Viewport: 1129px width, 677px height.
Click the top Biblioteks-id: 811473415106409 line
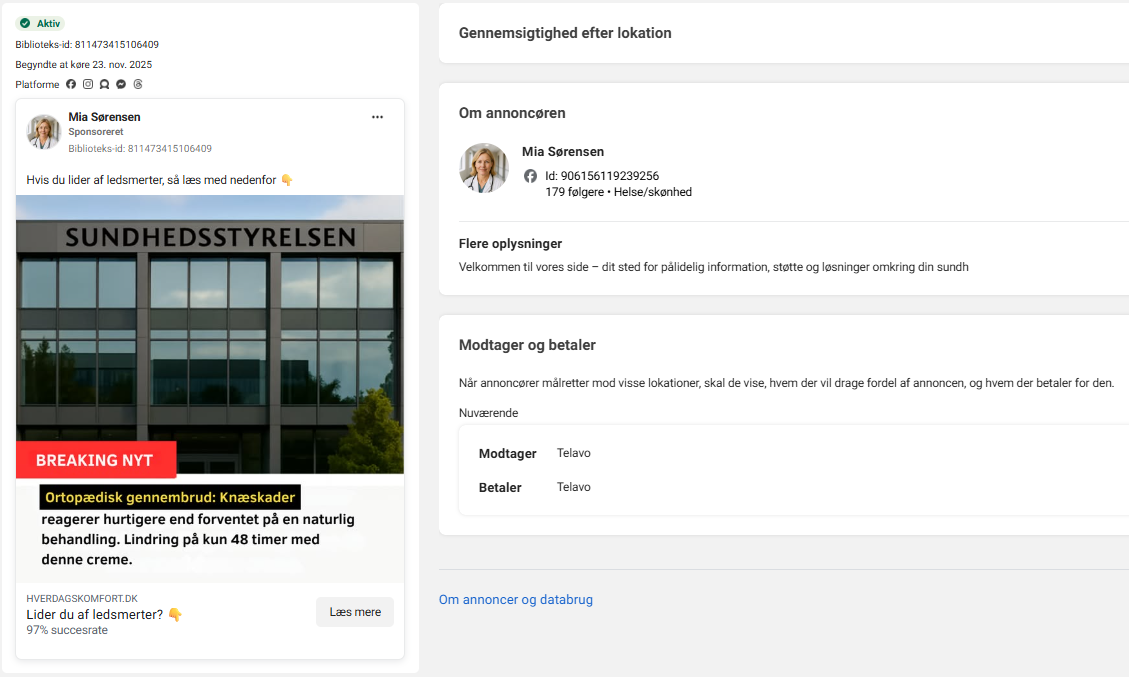click(87, 45)
